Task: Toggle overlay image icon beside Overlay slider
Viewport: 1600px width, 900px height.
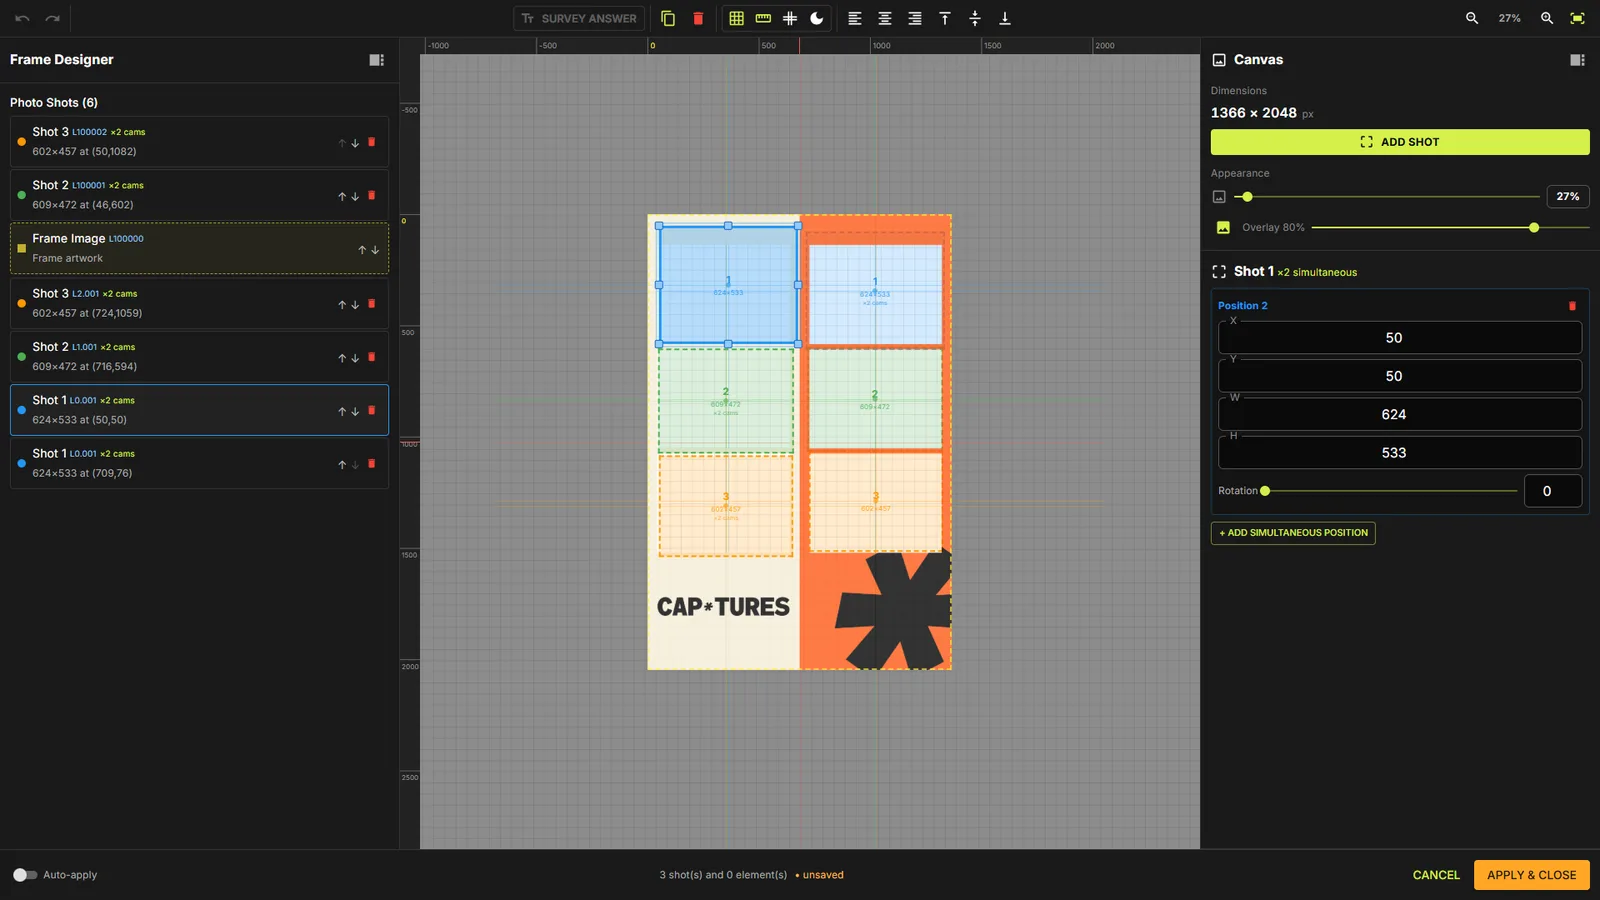Action: [1223, 228]
